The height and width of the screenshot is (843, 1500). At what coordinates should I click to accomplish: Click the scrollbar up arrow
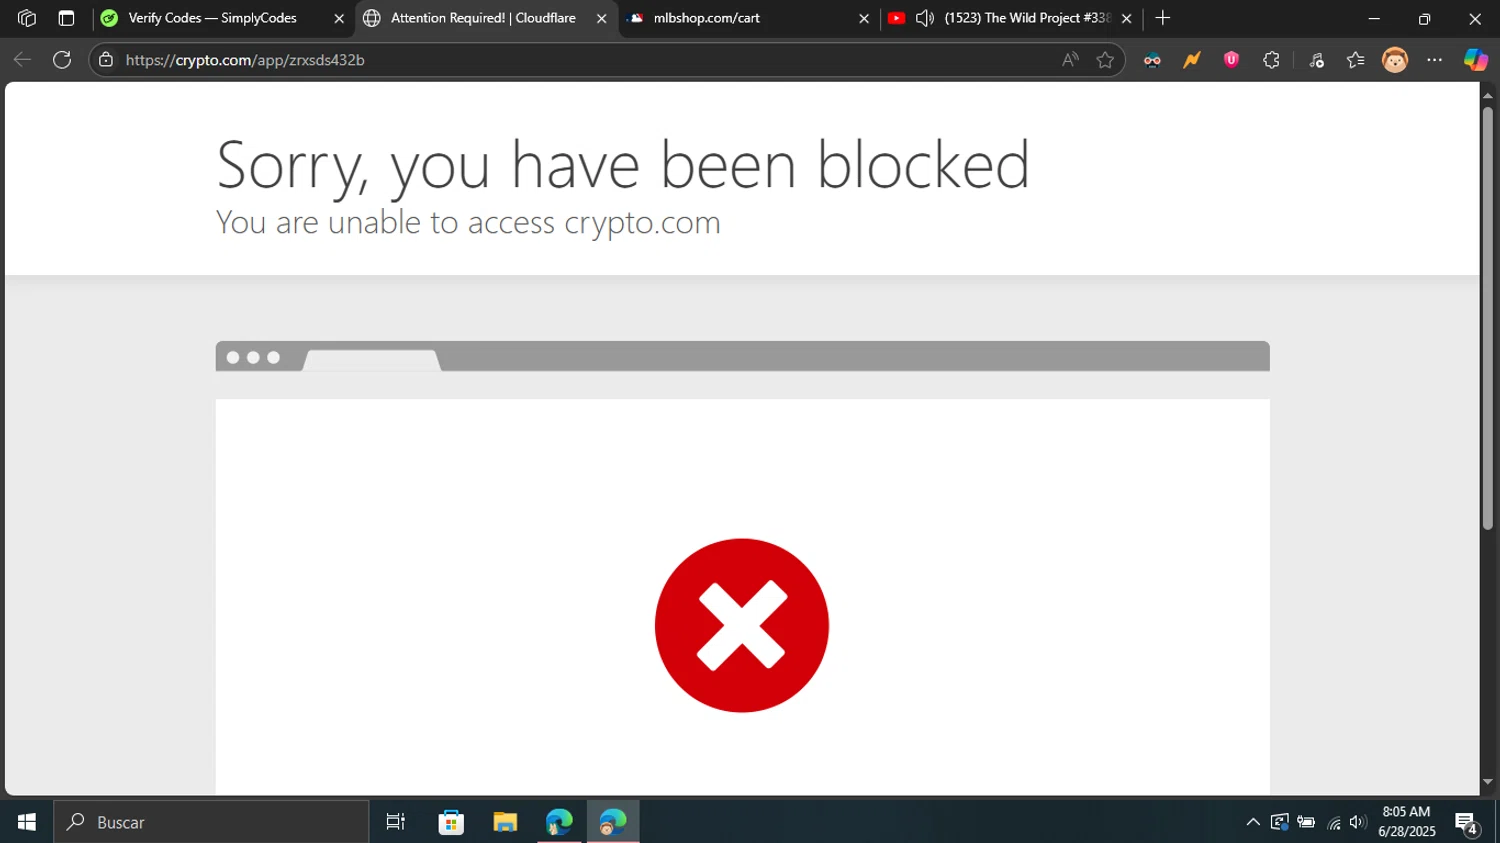pos(1488,95)
